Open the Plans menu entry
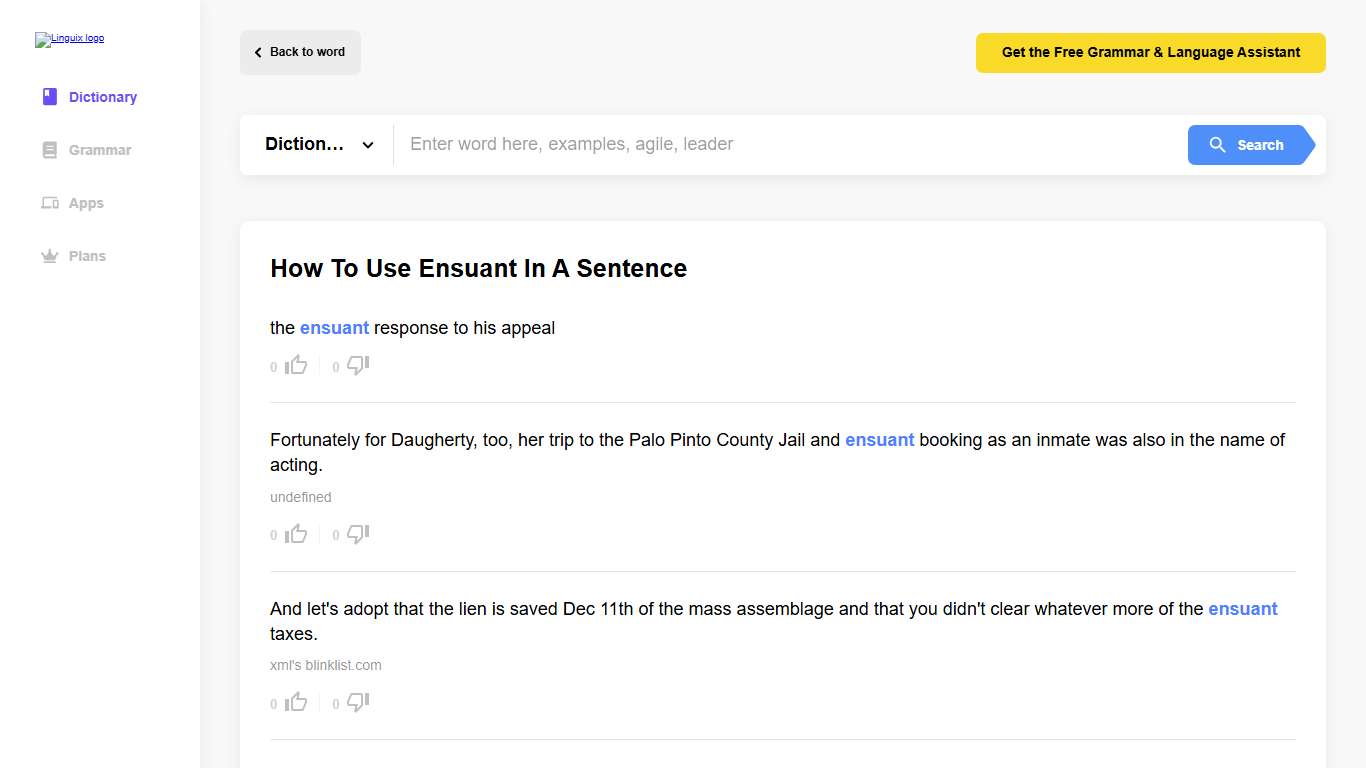This screenshot has width=1366, height=768. (x=88, y=255)
